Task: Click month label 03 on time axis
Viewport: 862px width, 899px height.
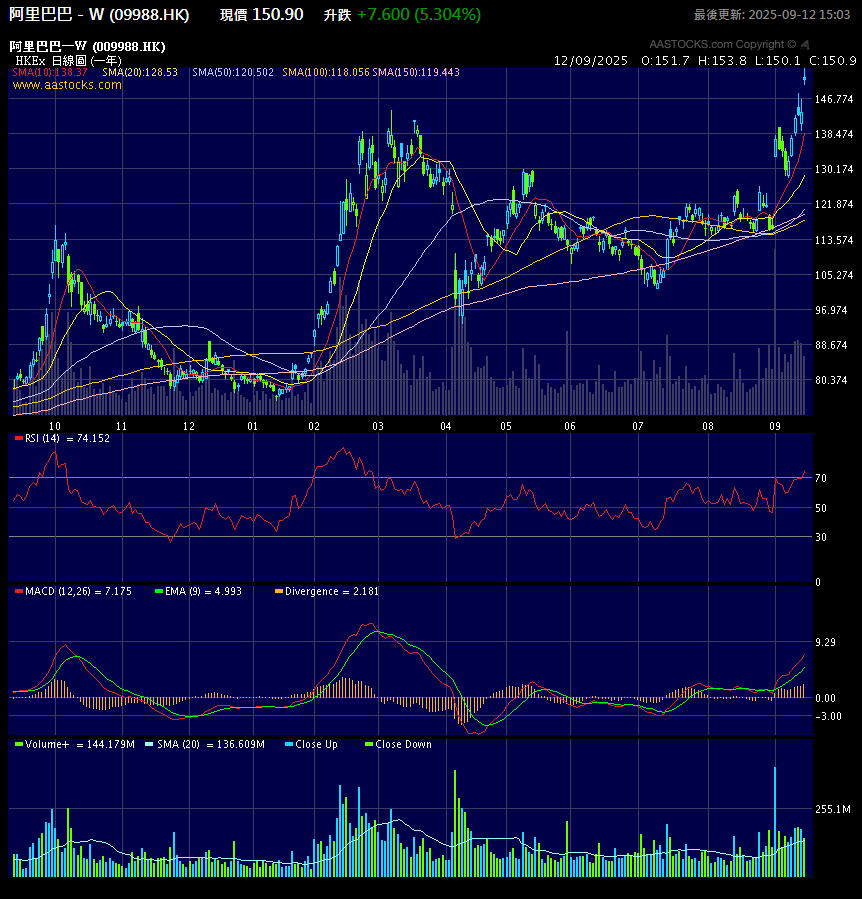Action: pyautogui.click(x=378, y=426)
